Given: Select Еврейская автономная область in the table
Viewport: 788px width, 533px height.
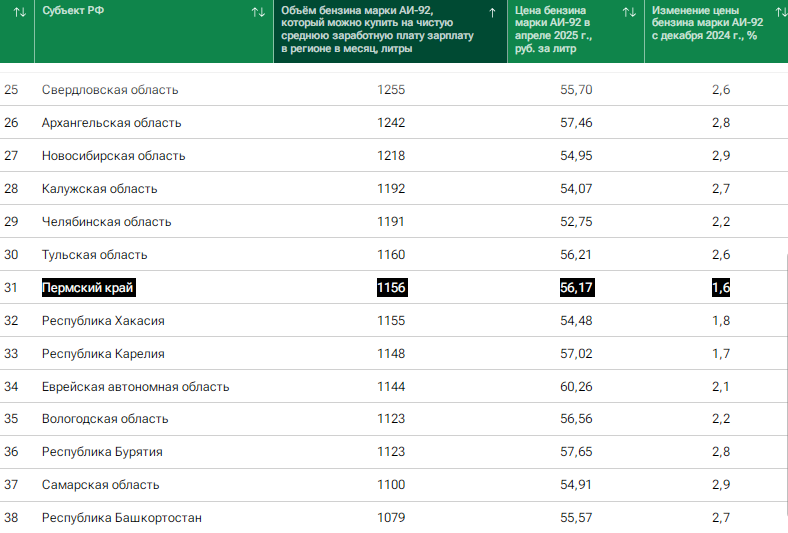Looking at the screenshot, I should (x=135, y=387).
